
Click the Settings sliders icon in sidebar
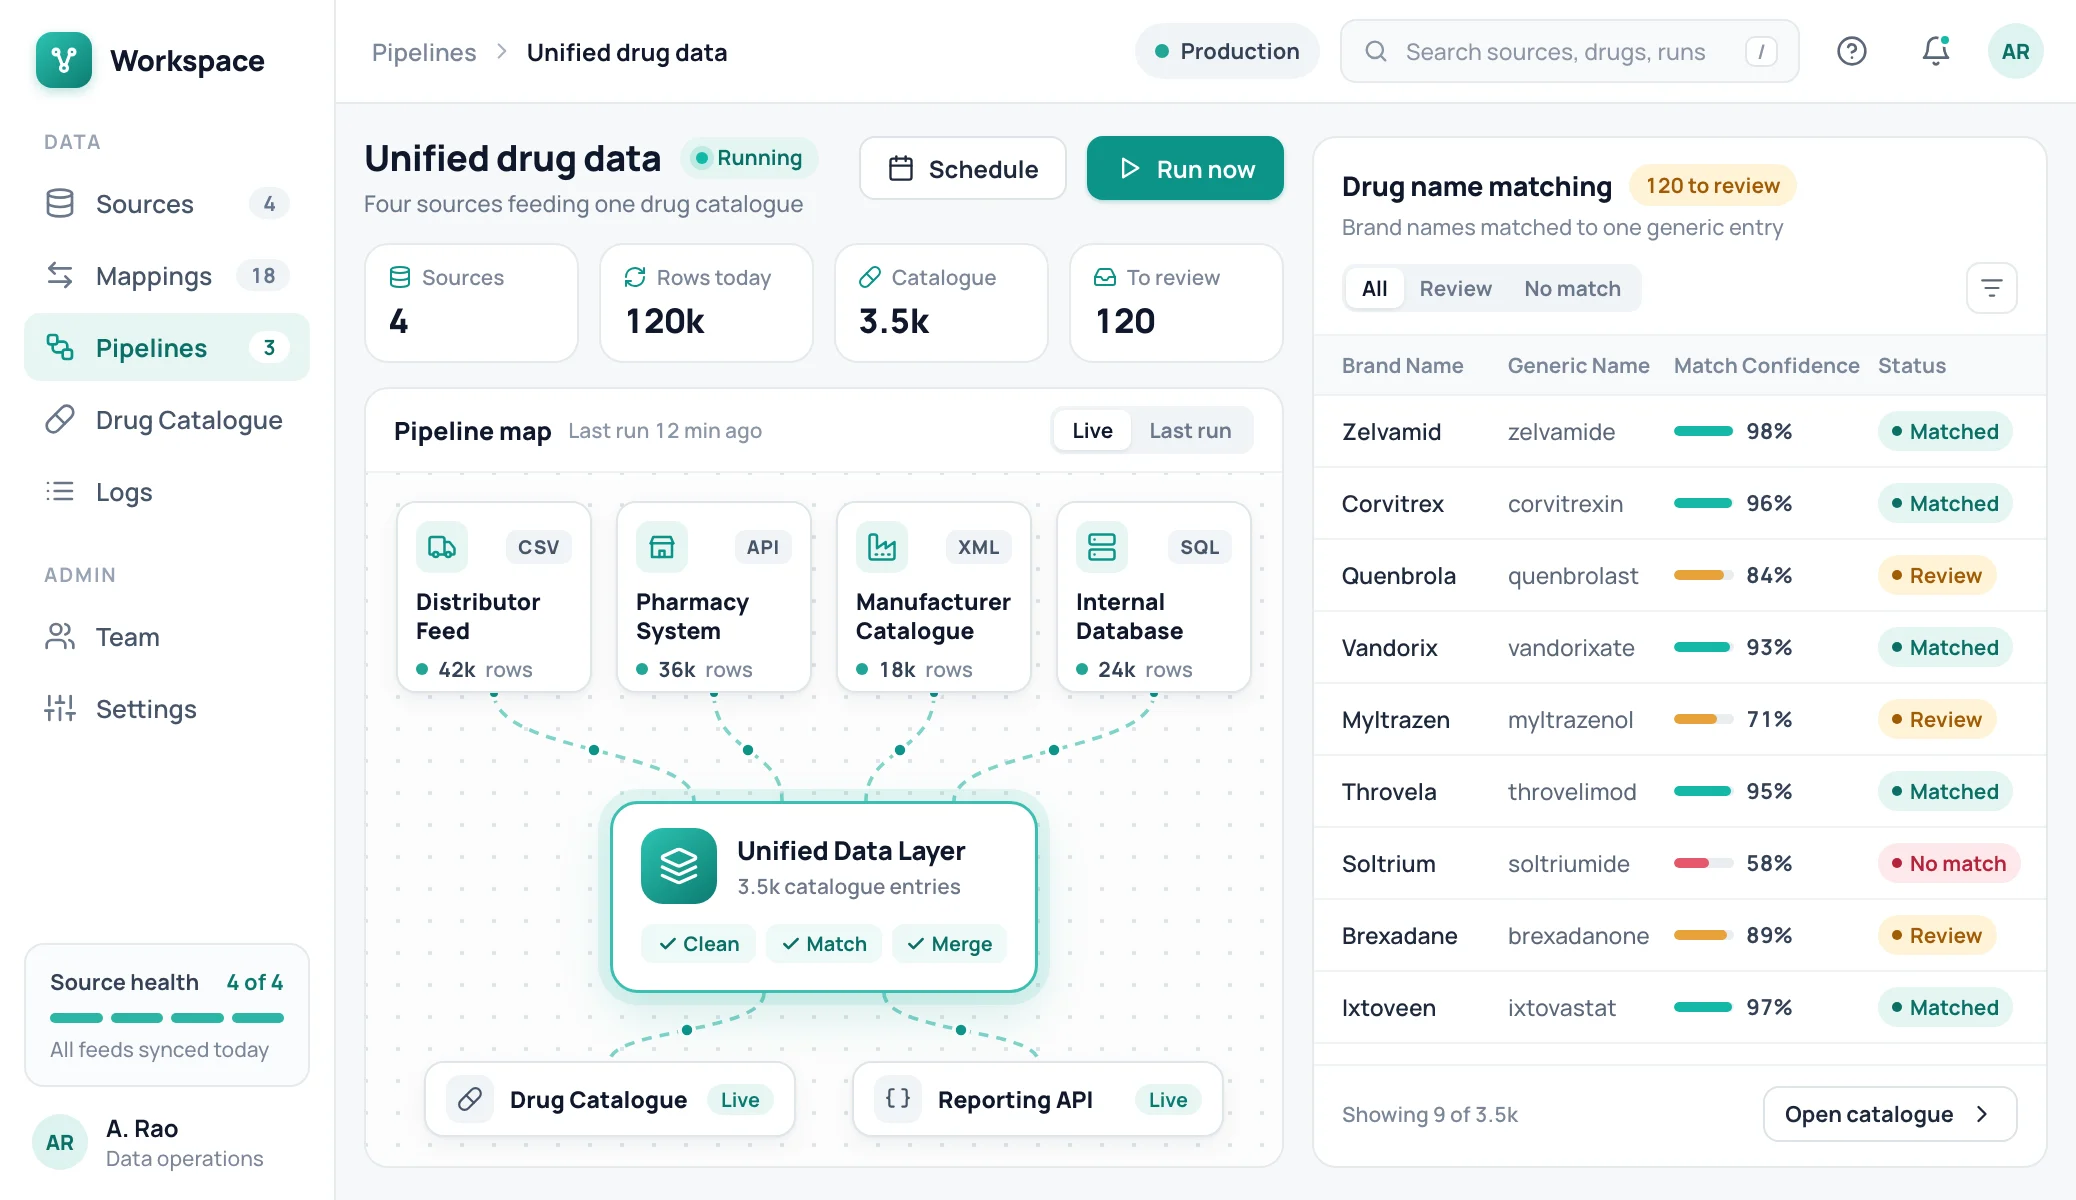(60, 708)
